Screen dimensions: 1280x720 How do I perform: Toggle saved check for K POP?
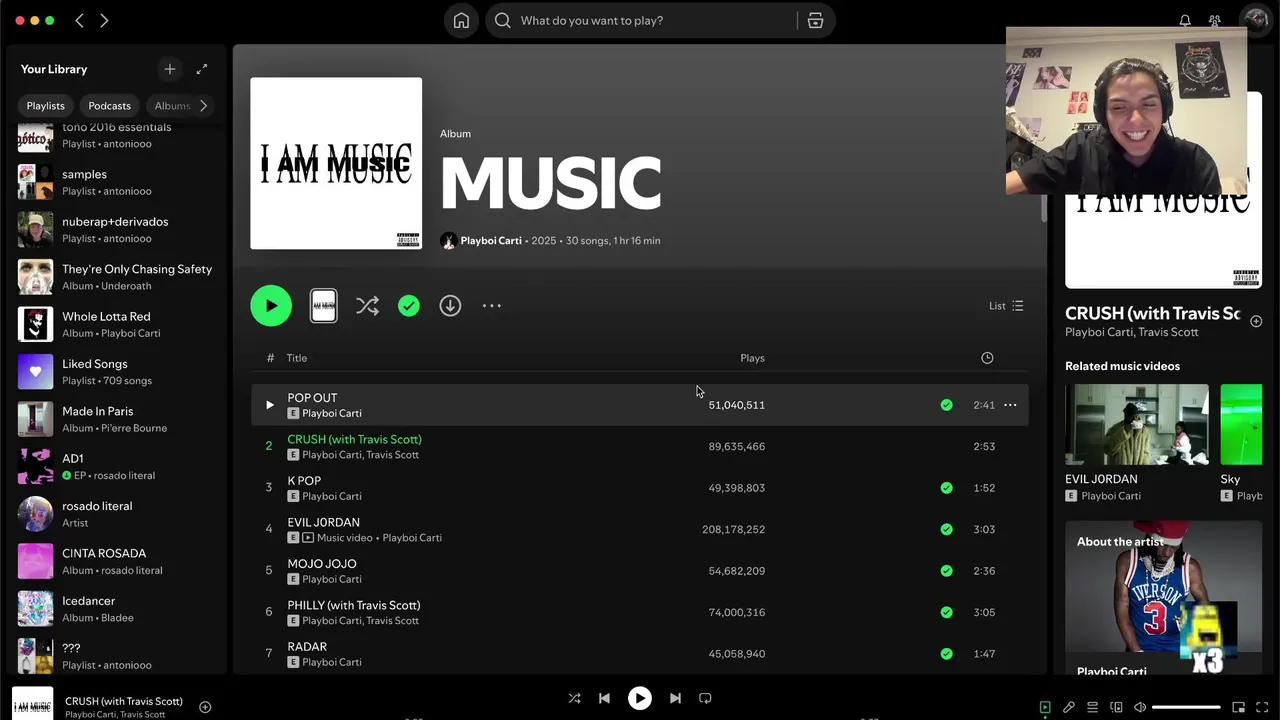point(946,488)
